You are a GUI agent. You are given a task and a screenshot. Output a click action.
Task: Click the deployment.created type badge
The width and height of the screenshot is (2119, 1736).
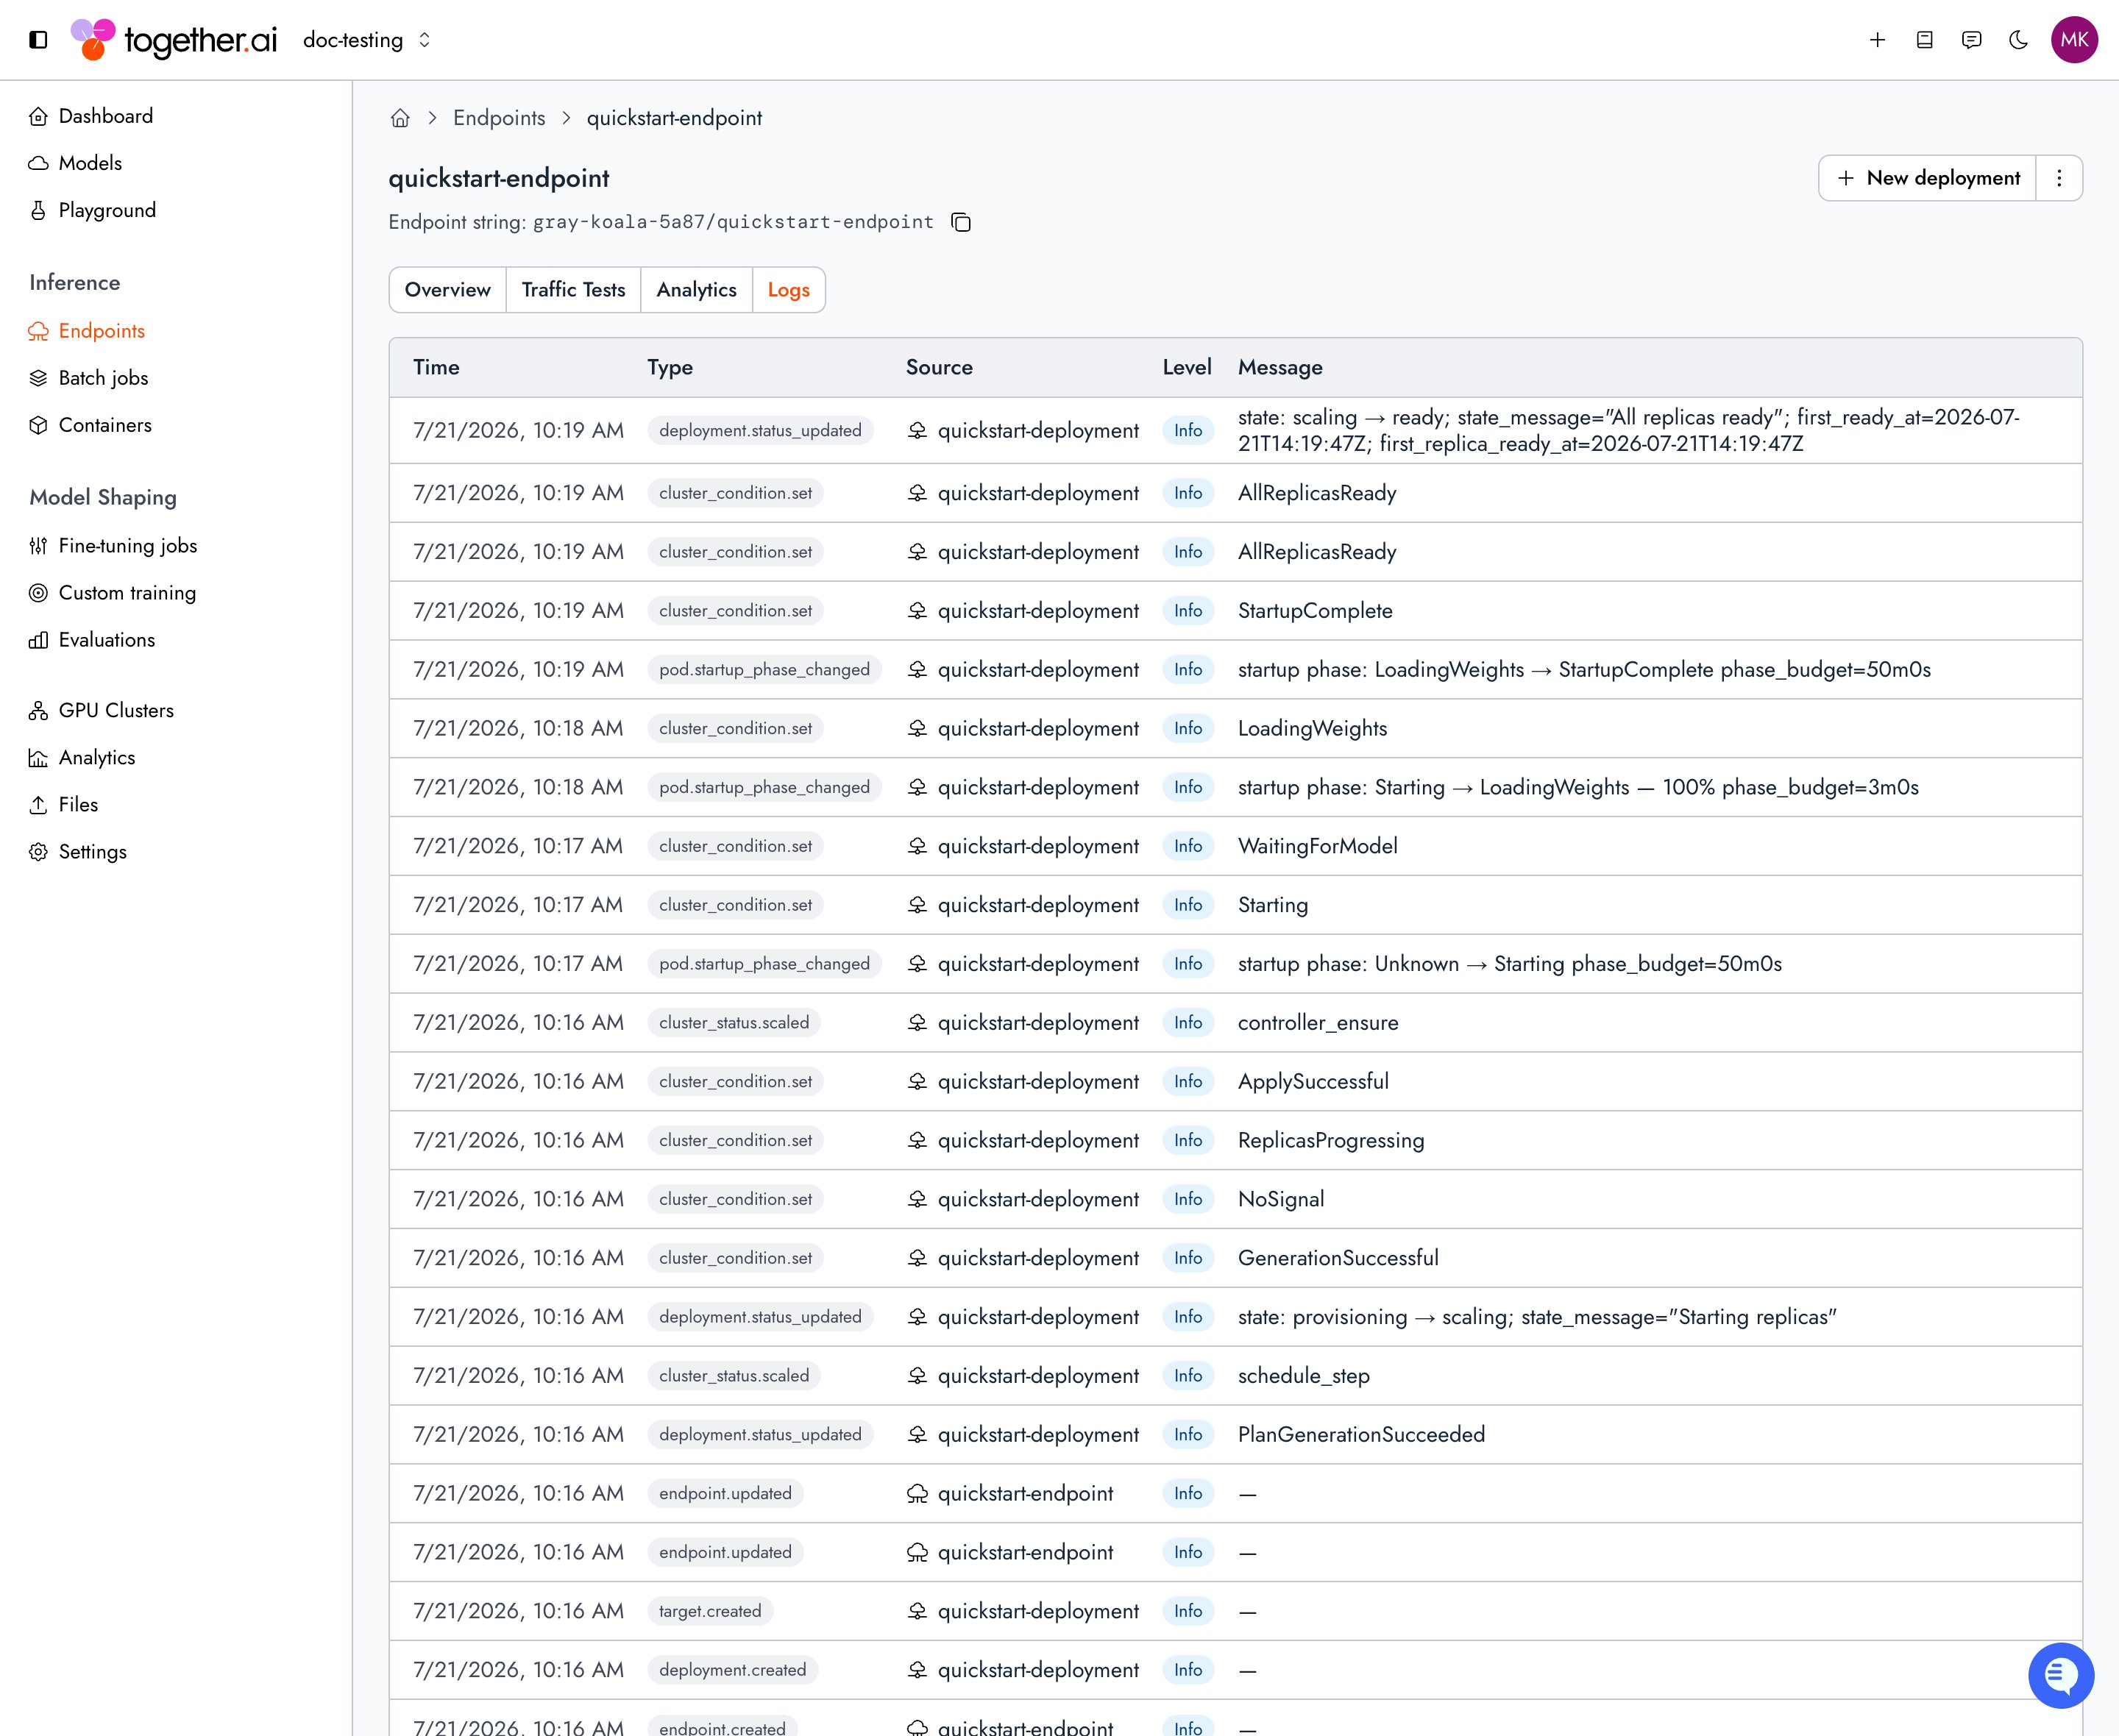click(732, 1670)
